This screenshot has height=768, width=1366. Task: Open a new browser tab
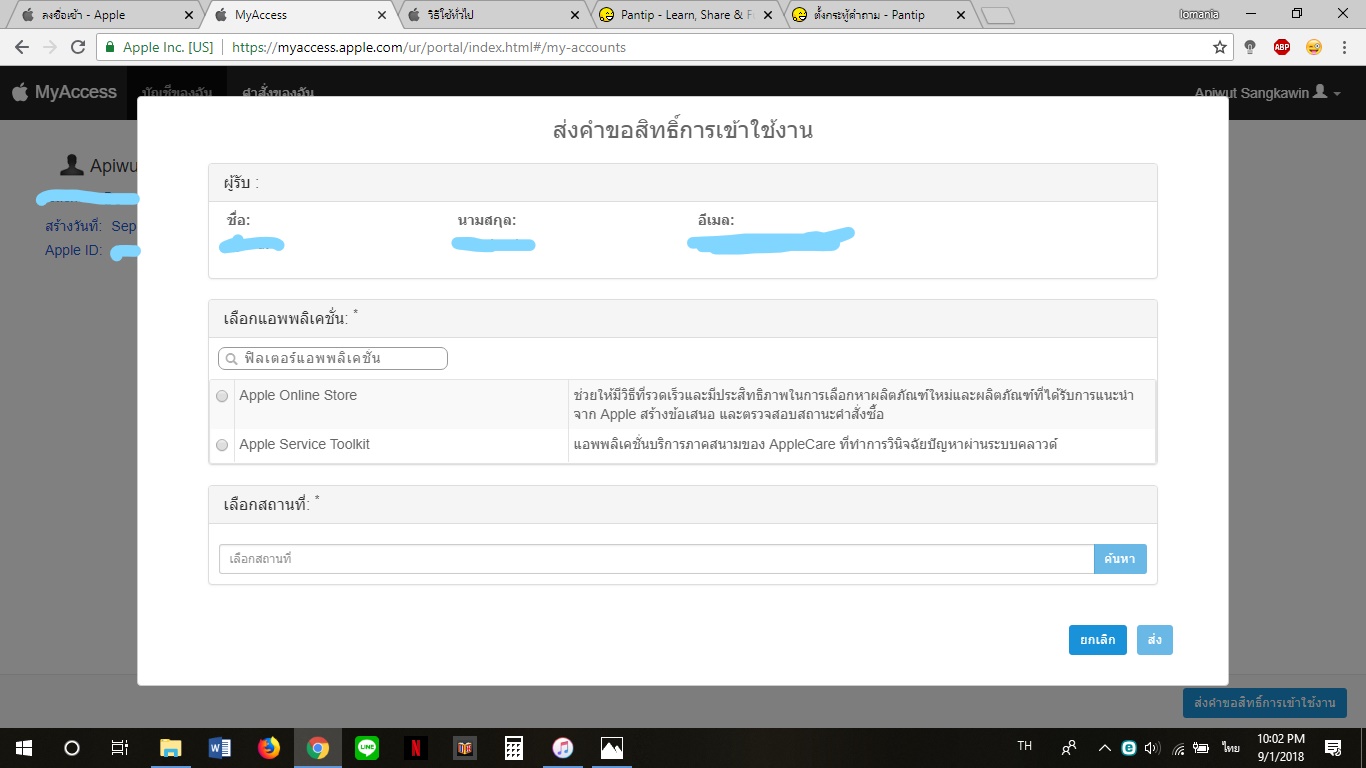(998, 16)
